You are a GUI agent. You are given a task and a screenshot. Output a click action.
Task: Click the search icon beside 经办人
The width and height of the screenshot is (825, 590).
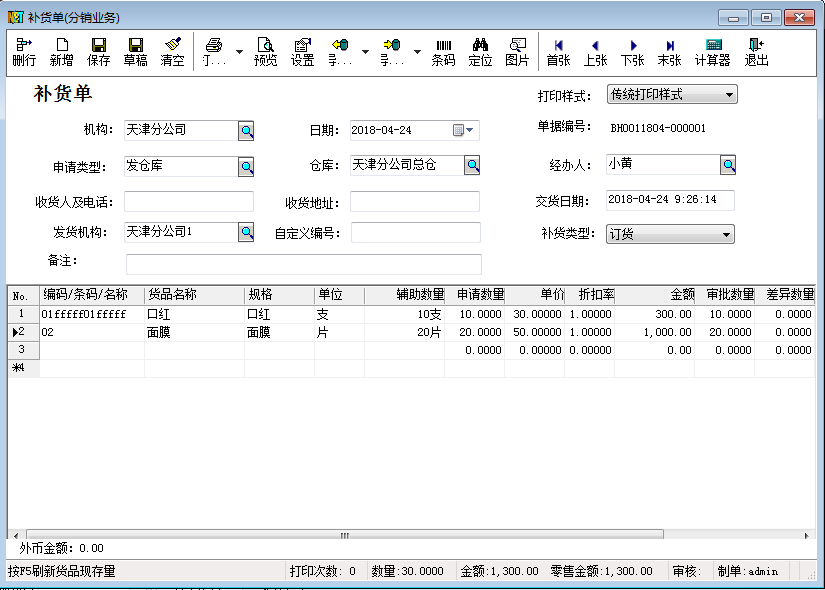tap(729, 165)
